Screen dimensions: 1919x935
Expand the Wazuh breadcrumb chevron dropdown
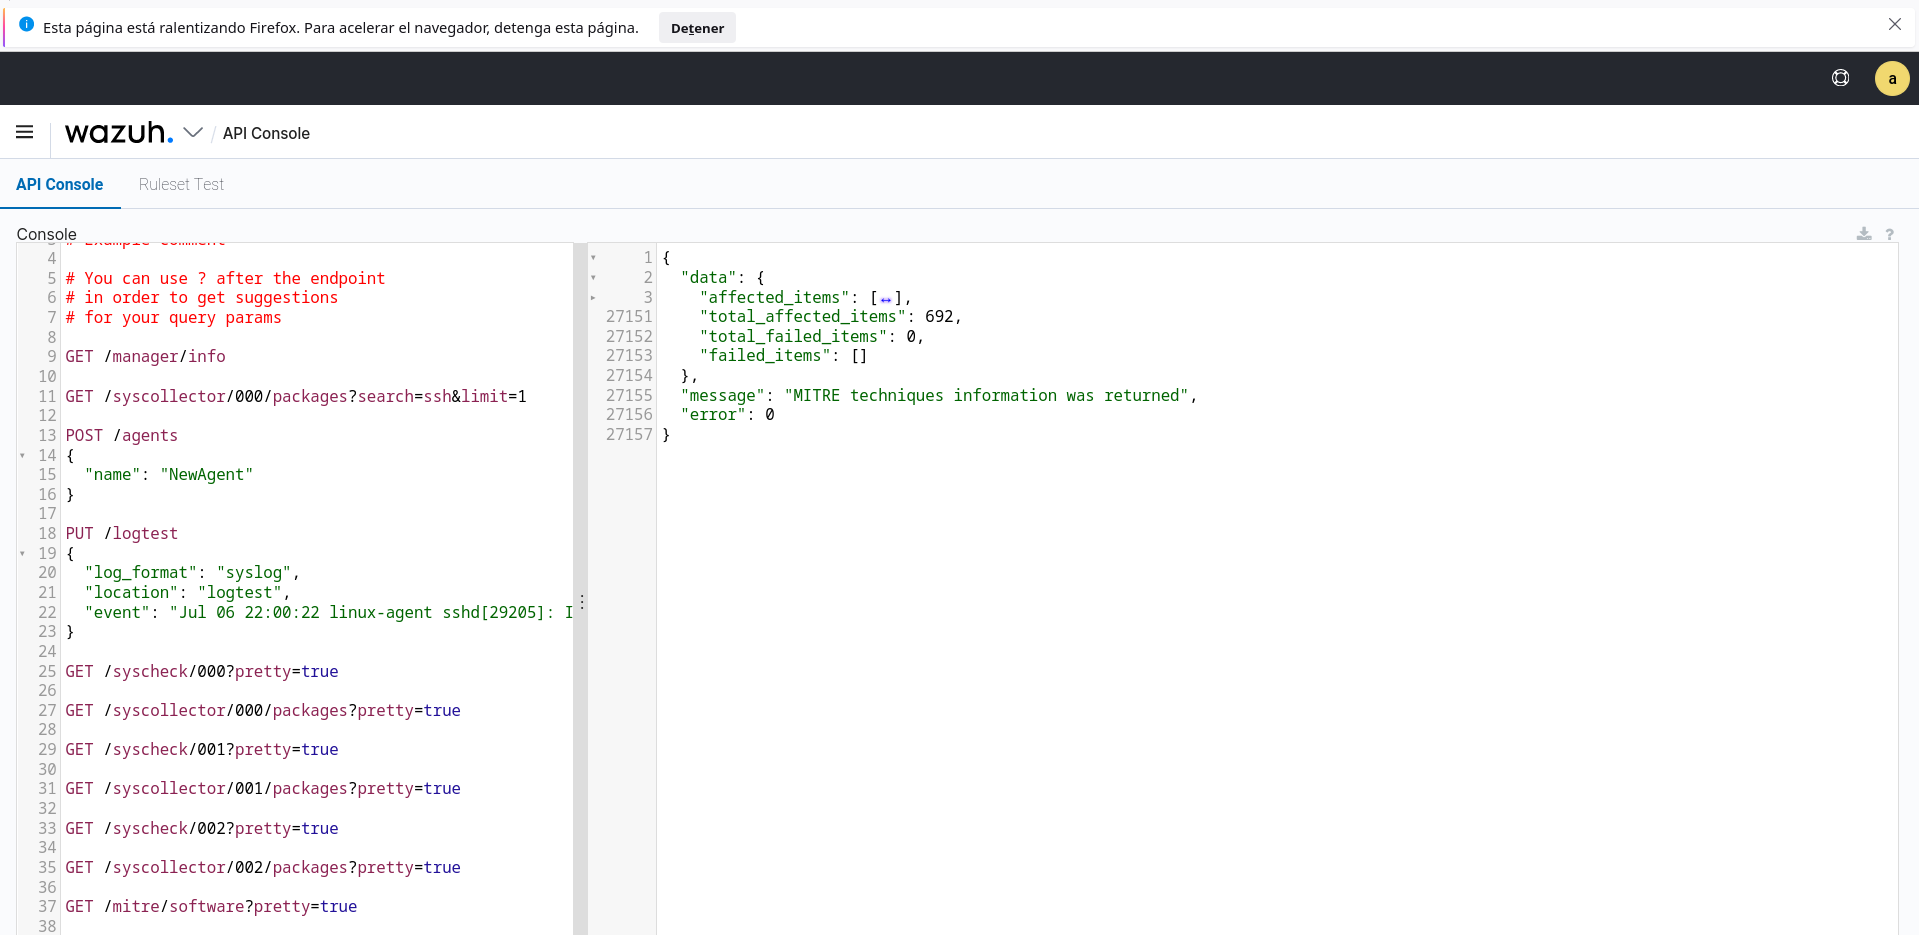(193, 132)
